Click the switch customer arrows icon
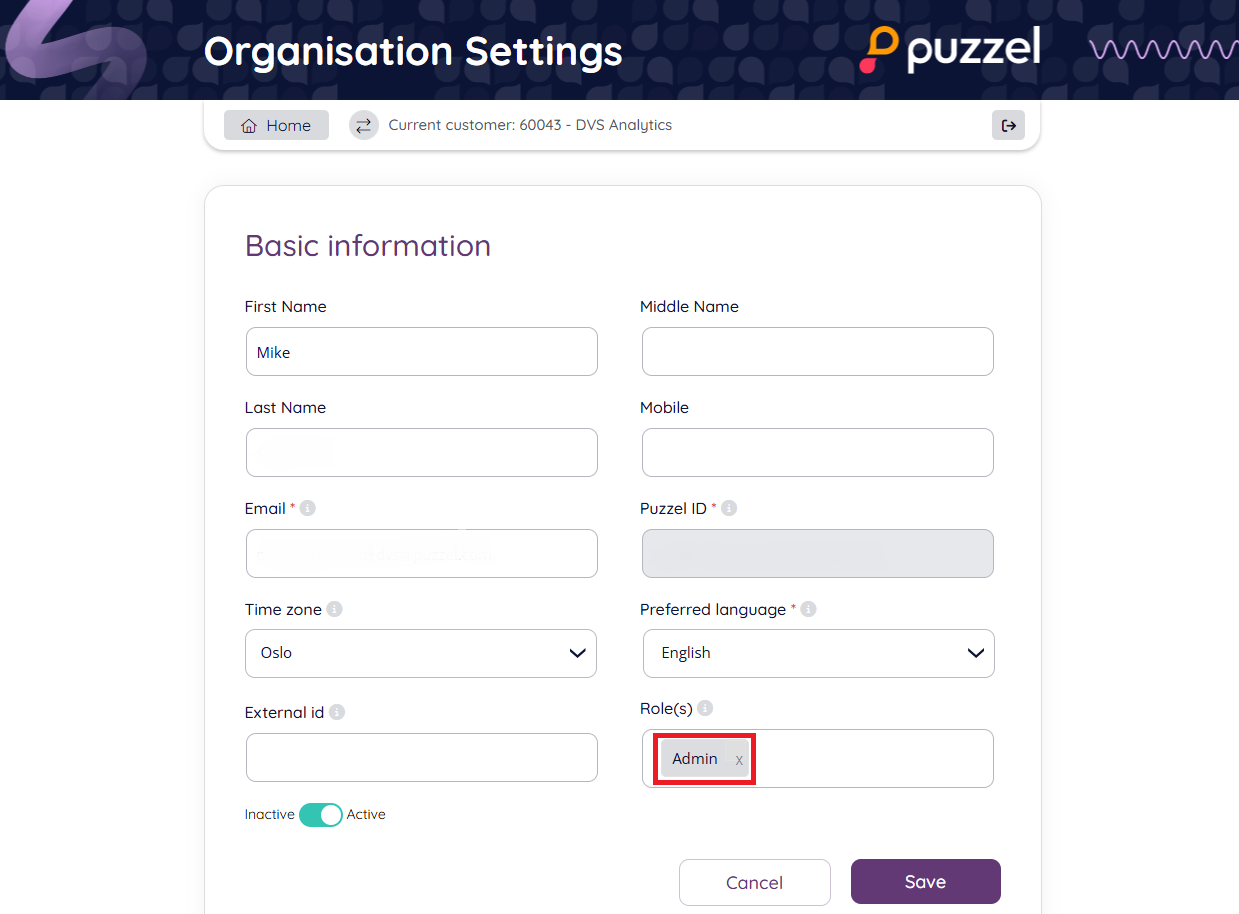Image resolution: width=1239 pixels, height=914 pixels. (364, 125)
